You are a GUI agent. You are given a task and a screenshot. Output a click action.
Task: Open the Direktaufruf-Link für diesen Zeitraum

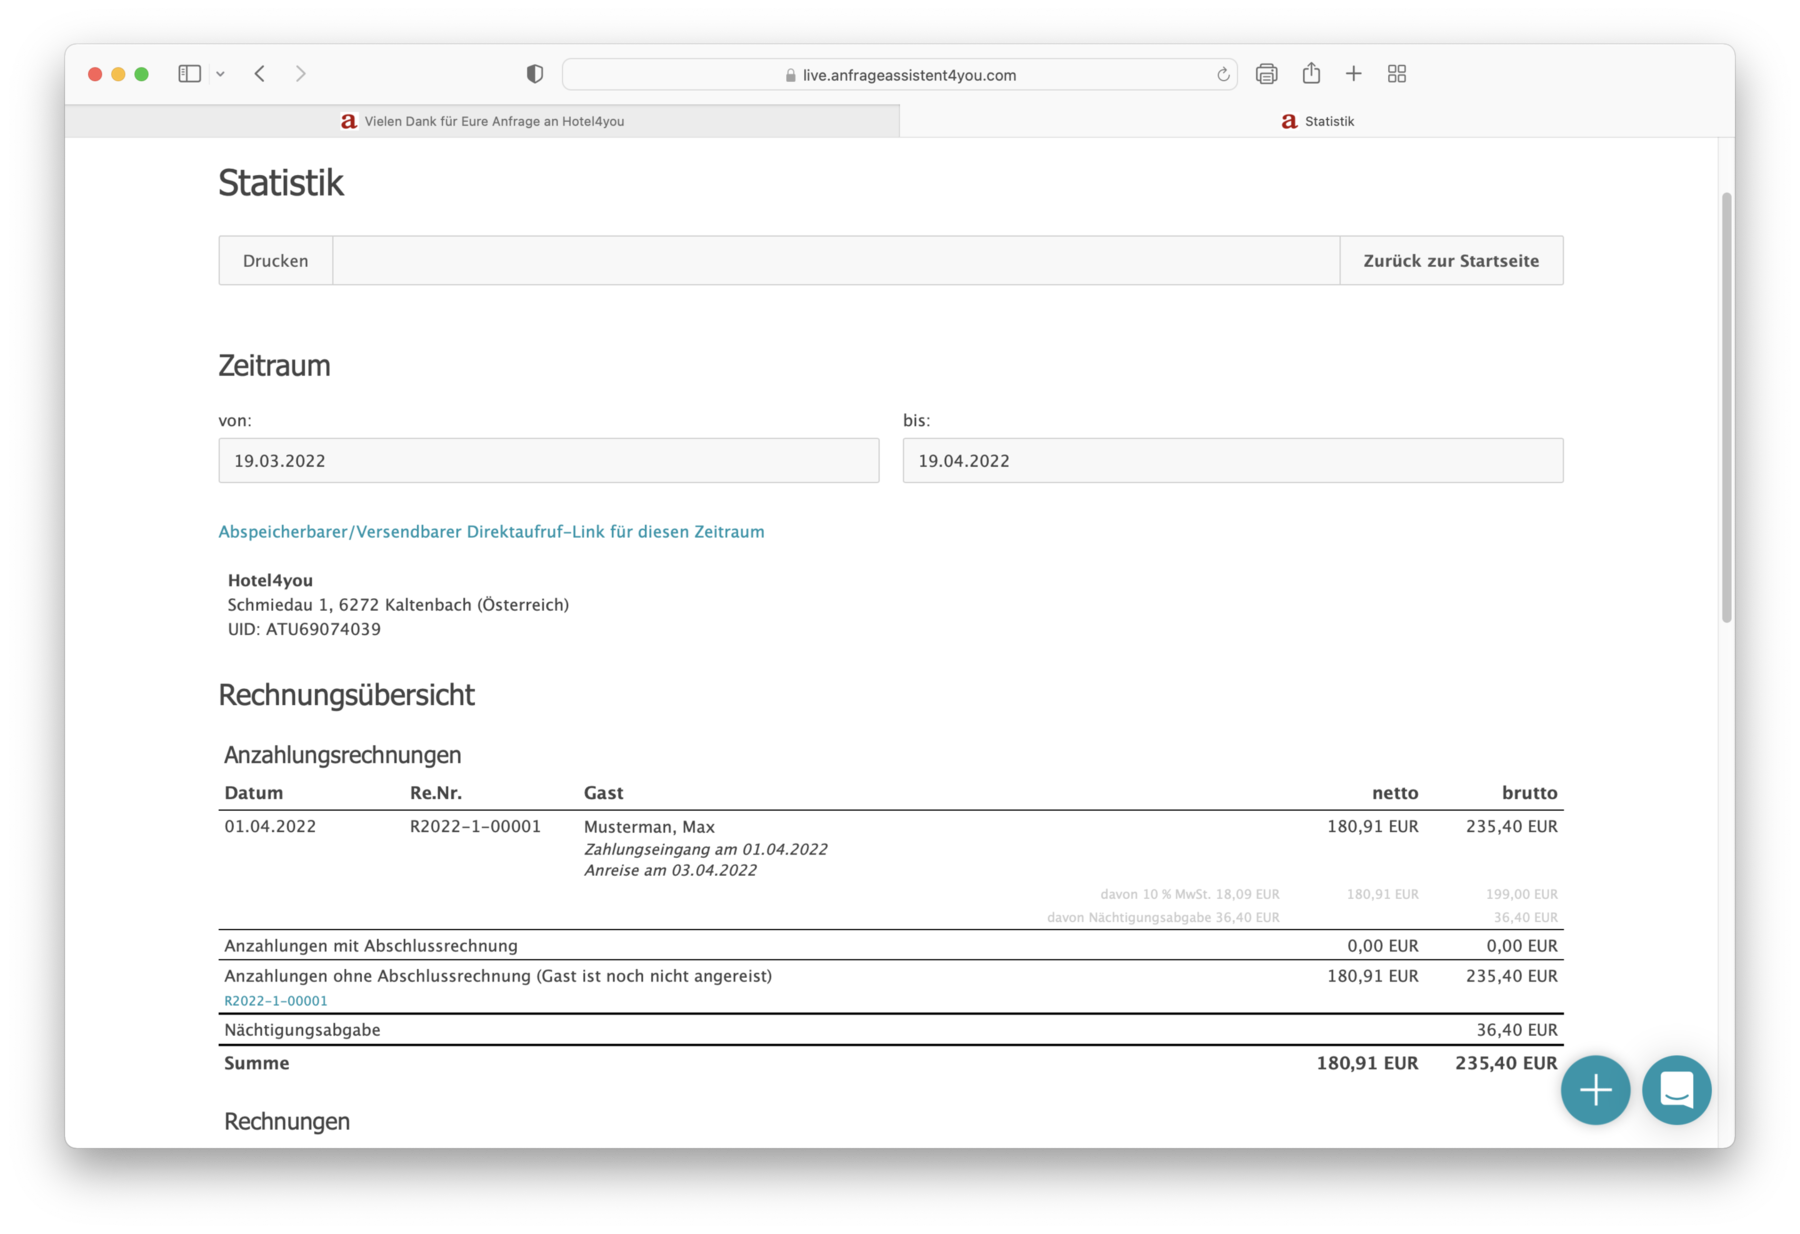(492, 532)
